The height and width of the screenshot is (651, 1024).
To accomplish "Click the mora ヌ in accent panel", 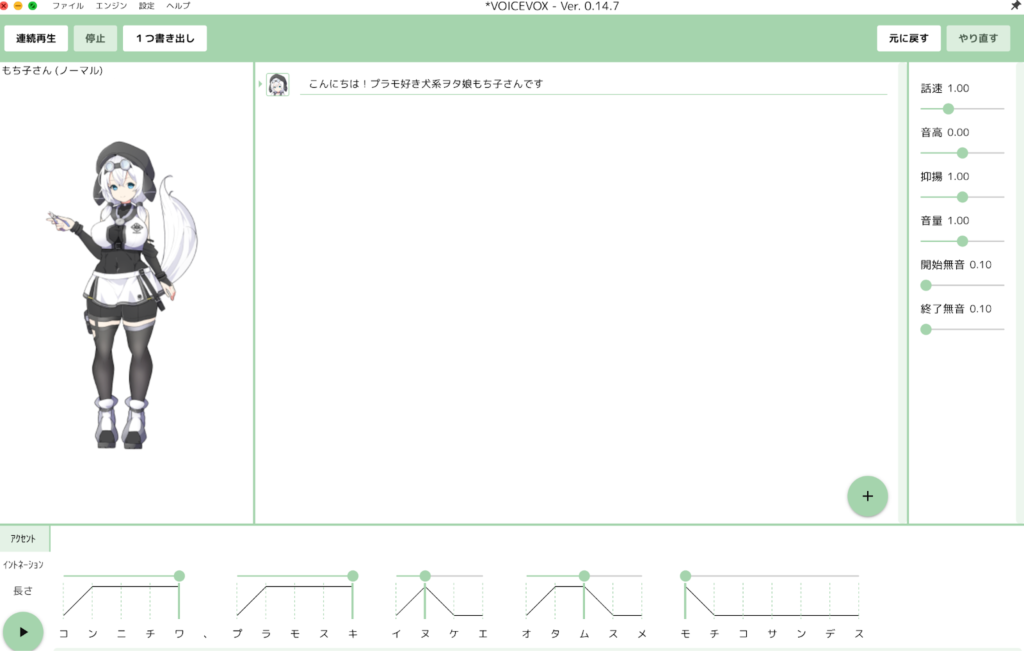I will (x=425, y=633).
